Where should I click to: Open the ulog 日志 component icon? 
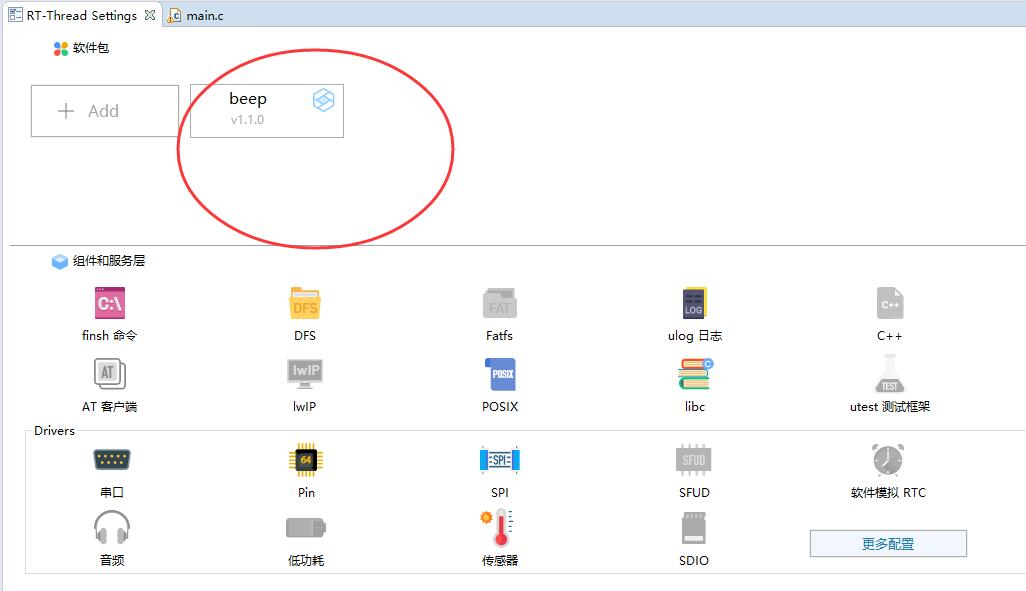coord(694,304)
